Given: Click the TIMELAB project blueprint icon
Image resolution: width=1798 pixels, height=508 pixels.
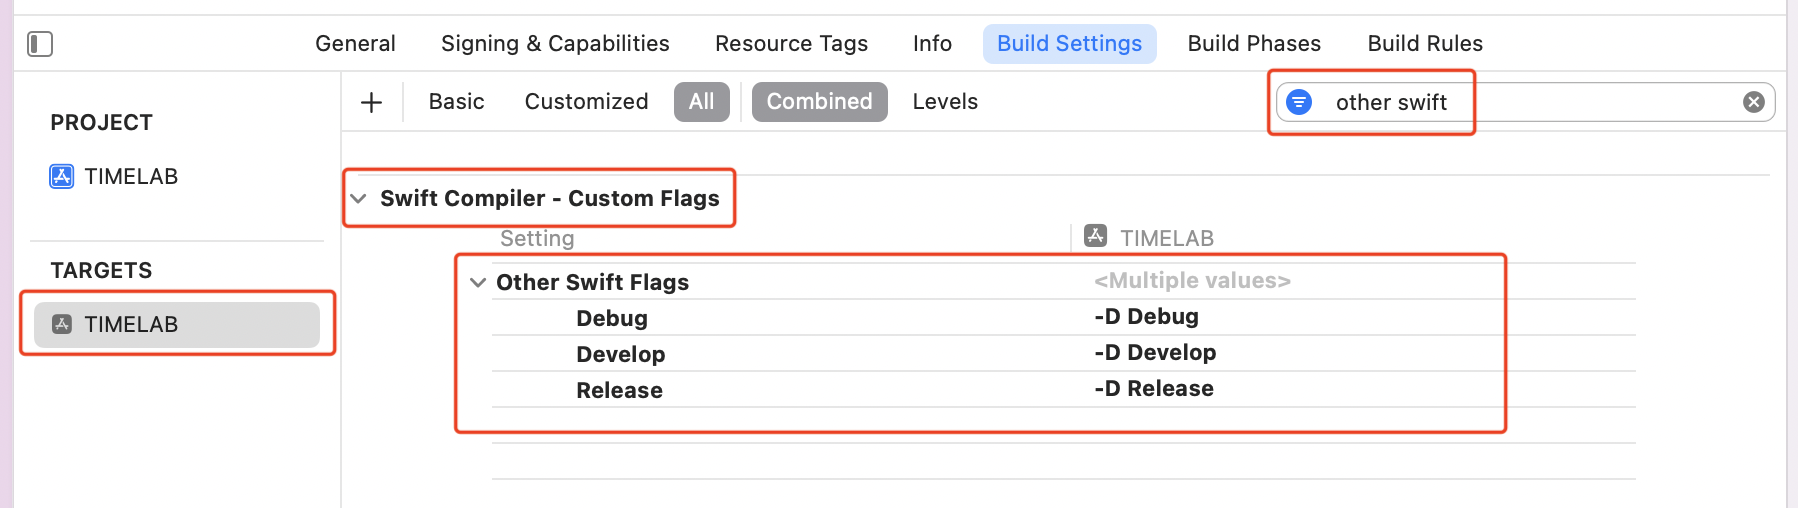Looking at the screenshot, I should 62,177.
